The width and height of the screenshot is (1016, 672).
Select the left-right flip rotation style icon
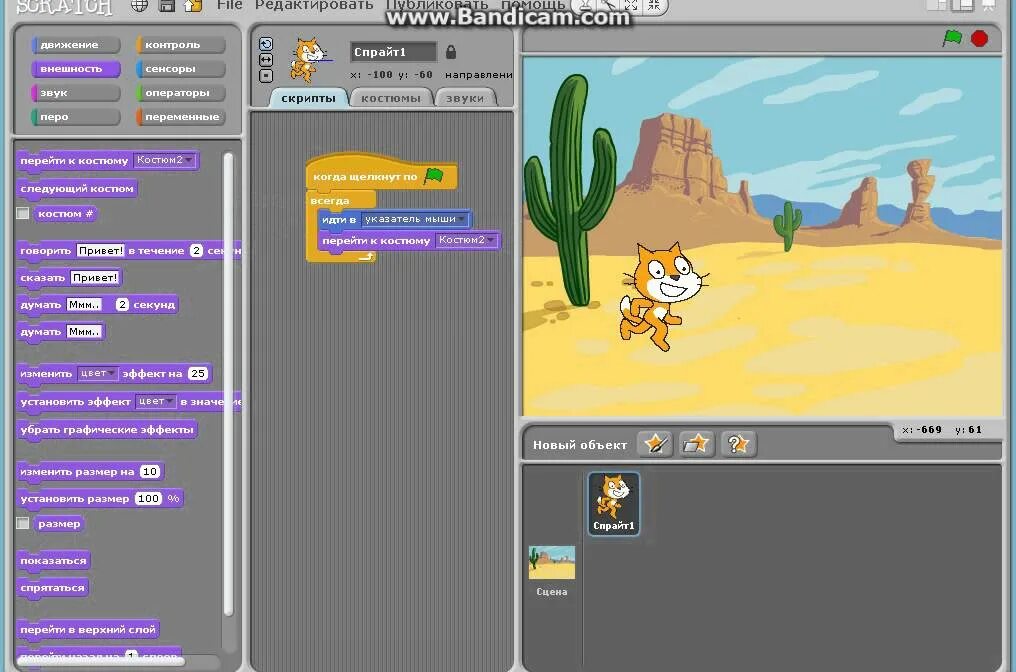(266, 60)
